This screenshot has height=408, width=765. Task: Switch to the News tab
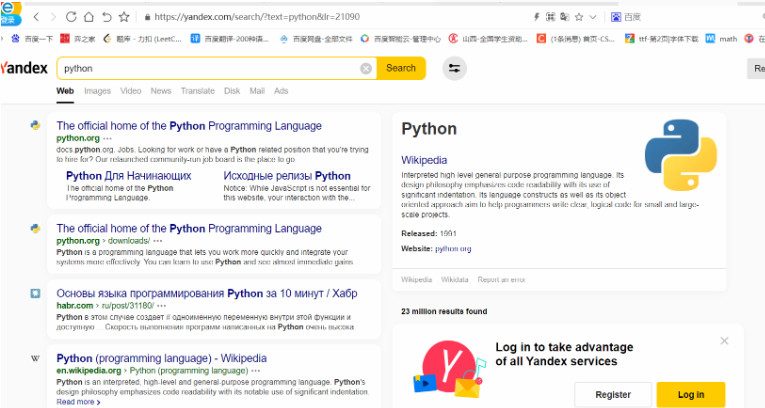point(161,91)
